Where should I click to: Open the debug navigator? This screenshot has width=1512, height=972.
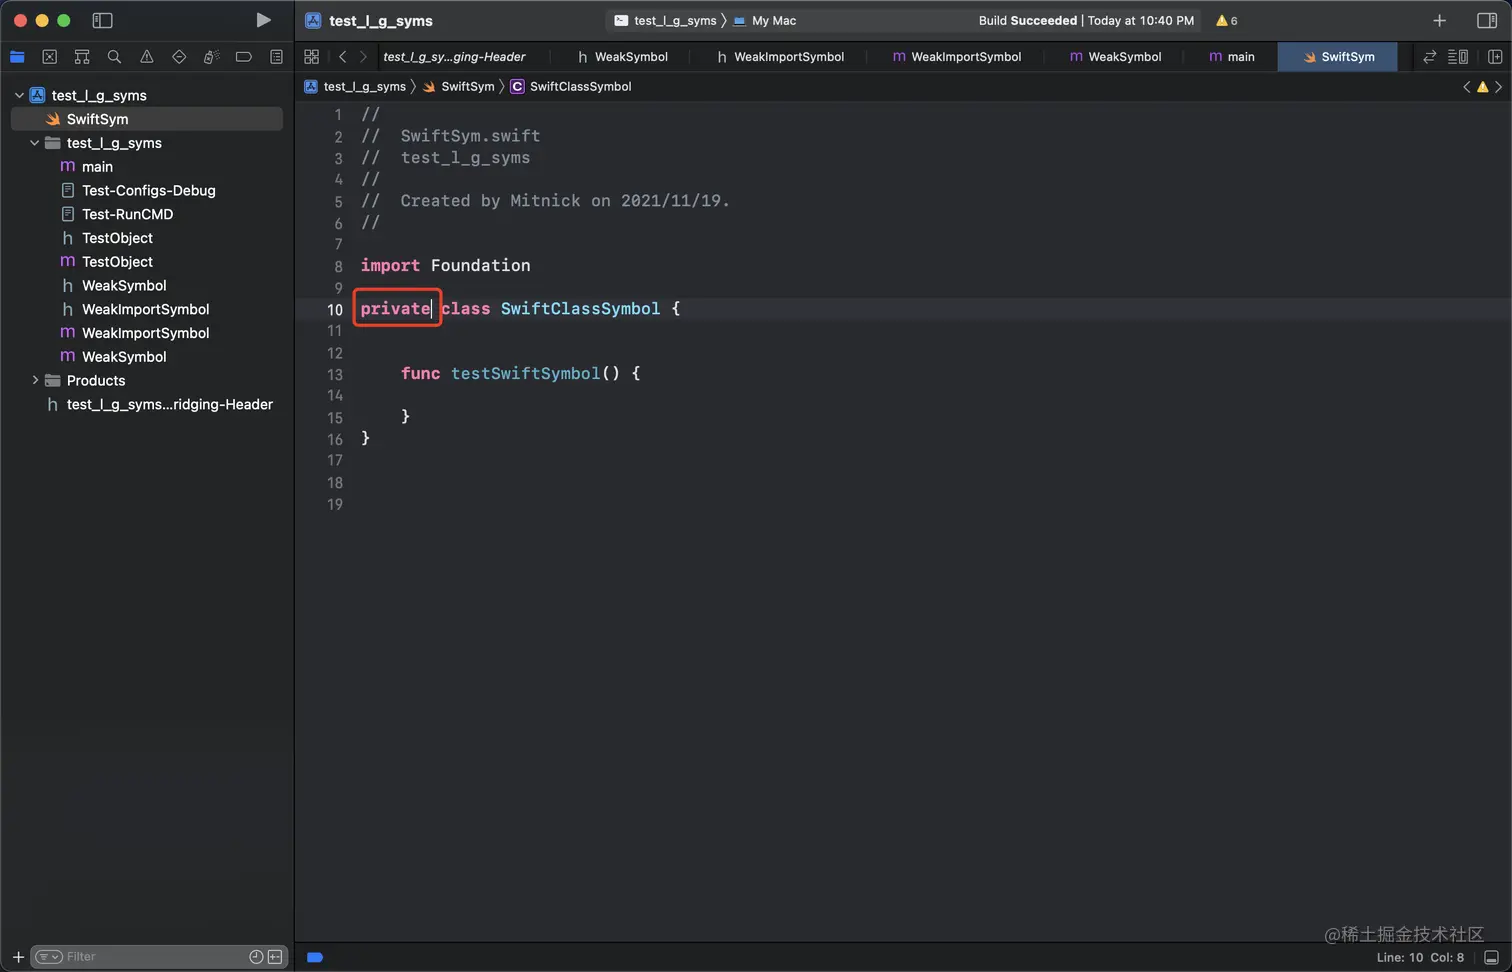click(x=211, y=57)
